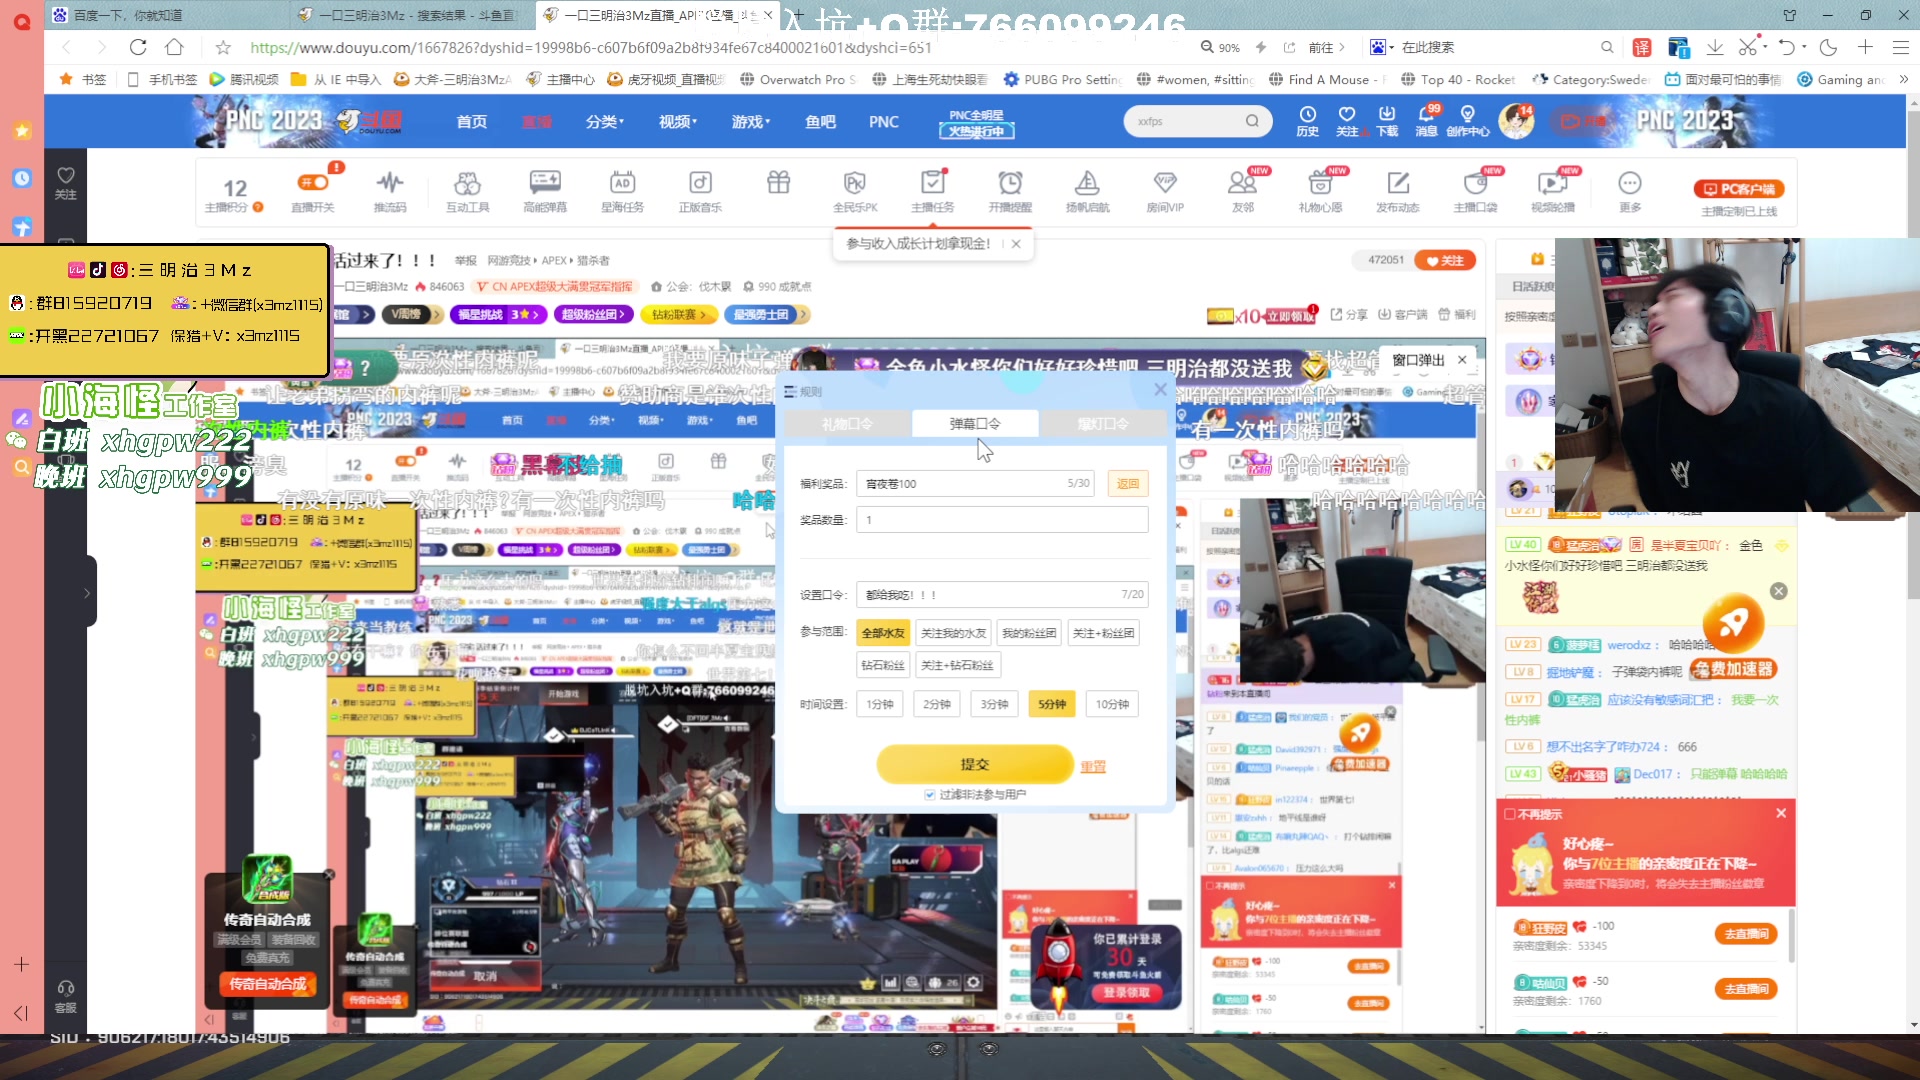This screenshot has height=1080, width=1920.
Task: Close 参与收入成长计划 tooltip
Action: coord(1016,243)
